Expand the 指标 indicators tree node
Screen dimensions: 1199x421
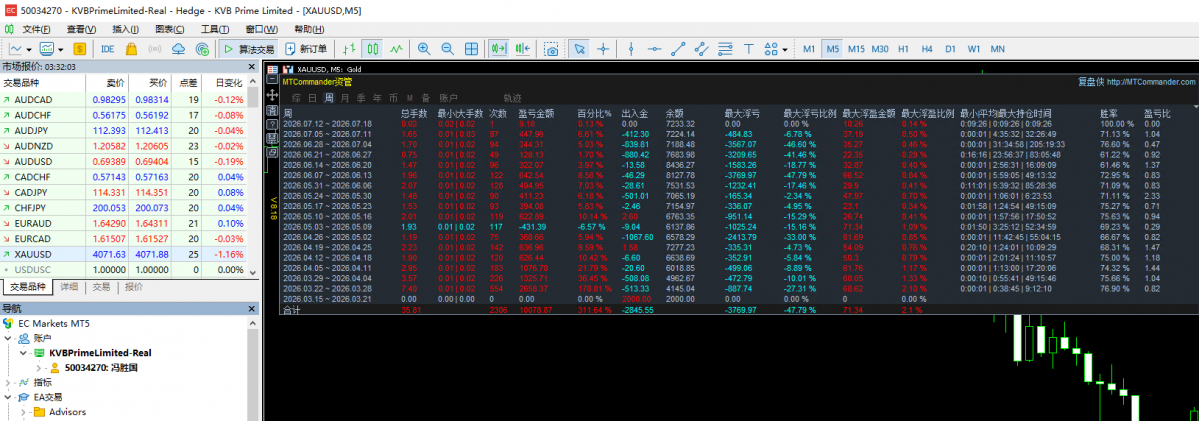pyautogui.click(x=8, y=382)
